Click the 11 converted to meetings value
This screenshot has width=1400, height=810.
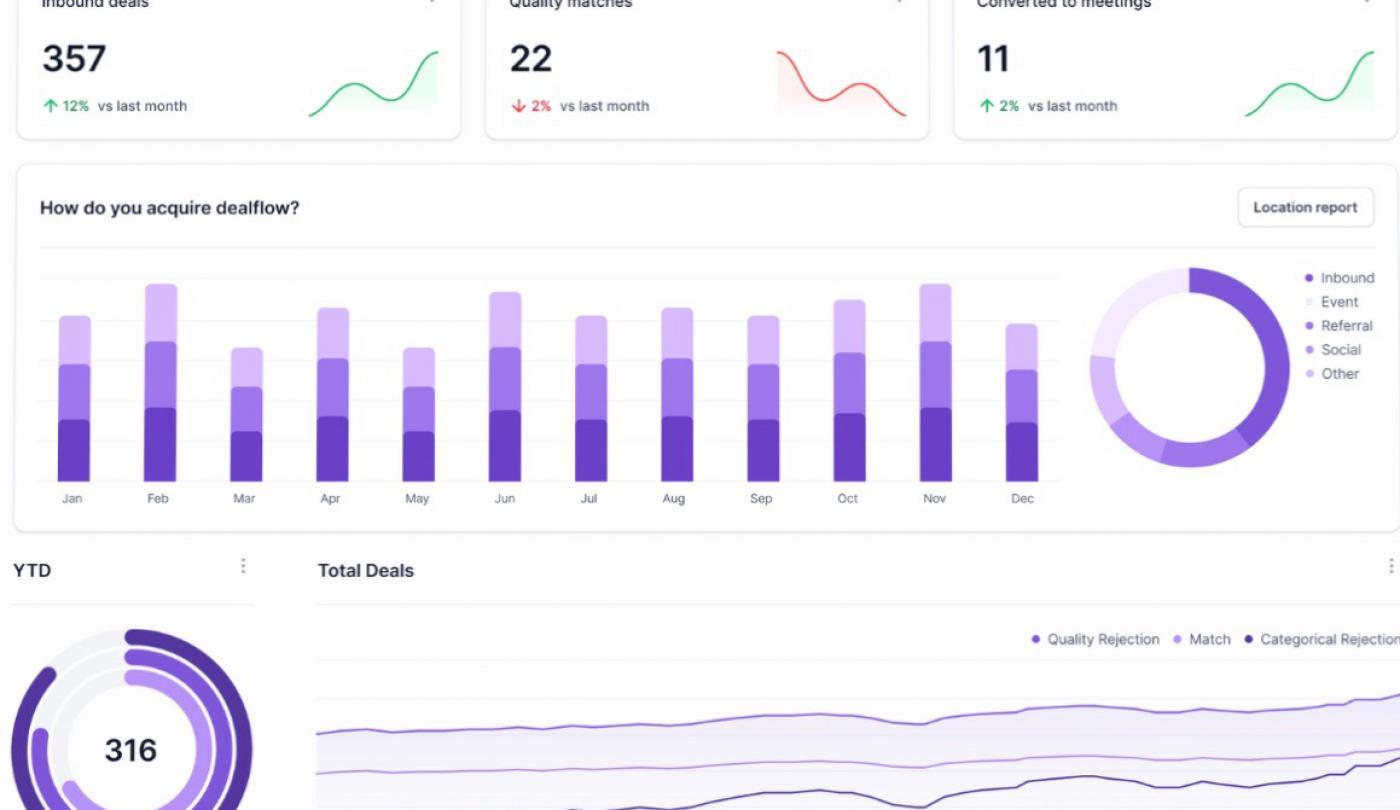pyautogui.click(x=993, y=59)
